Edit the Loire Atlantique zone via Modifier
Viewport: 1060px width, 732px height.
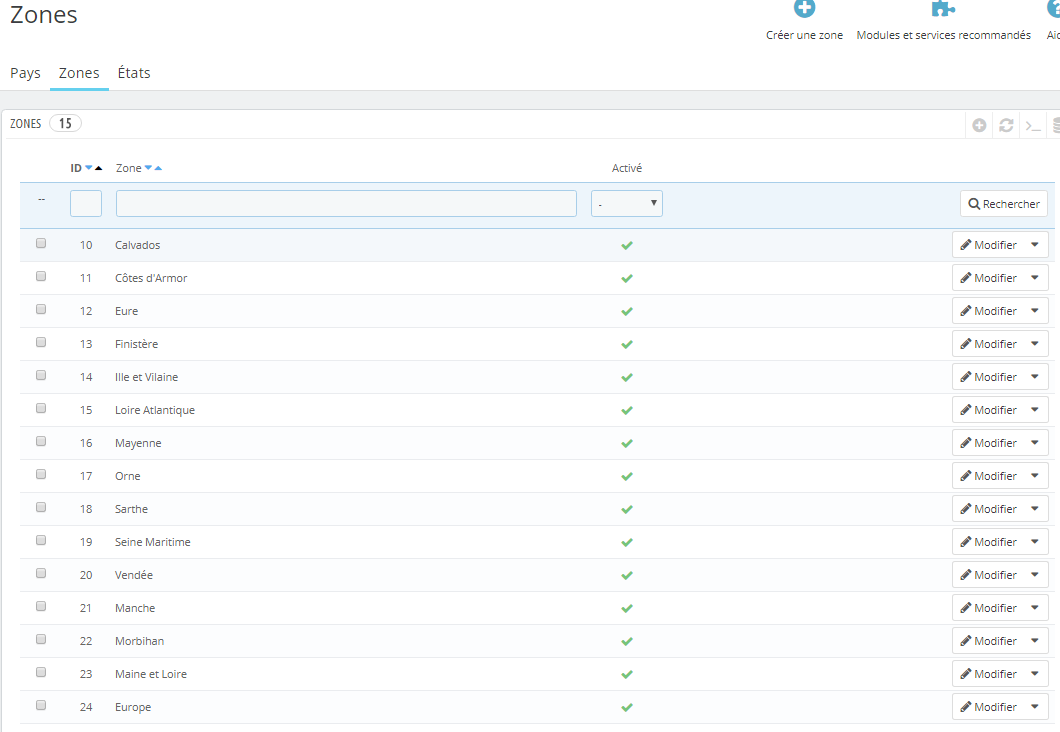click(x=989, y=410)
